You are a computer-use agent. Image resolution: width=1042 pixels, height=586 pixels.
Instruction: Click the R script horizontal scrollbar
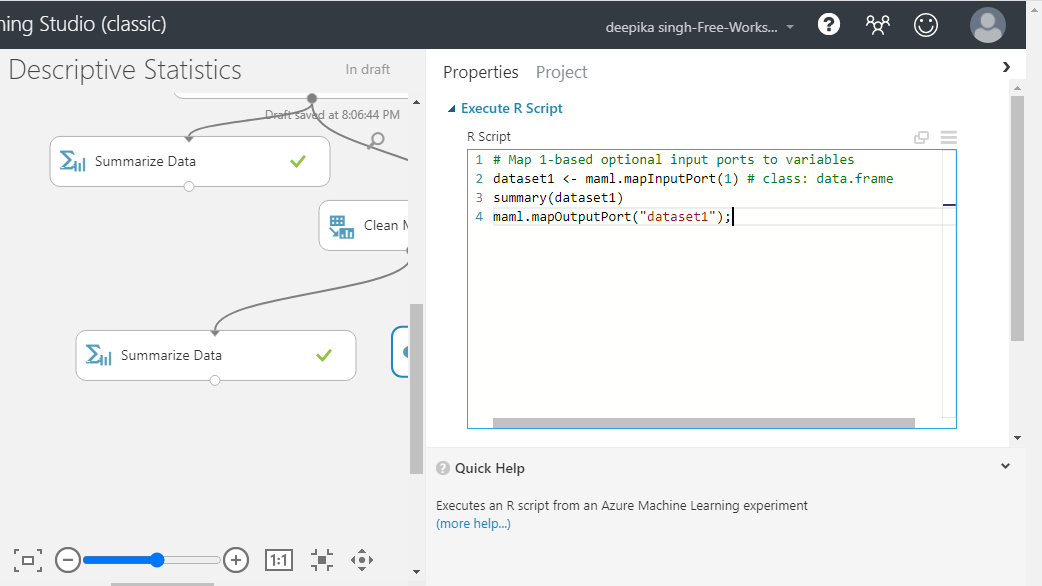point(704,423)
